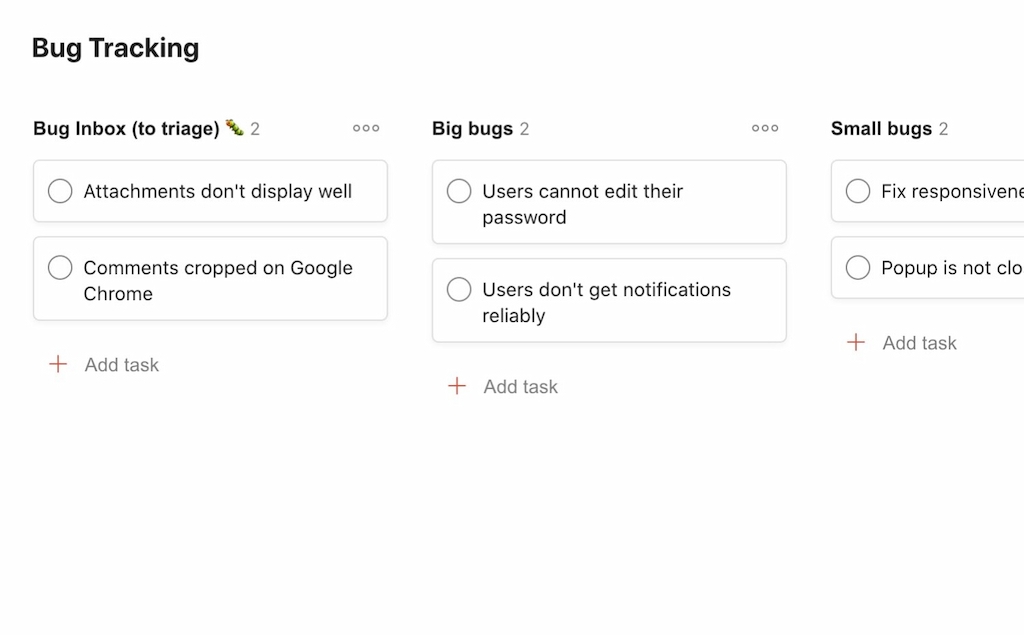The image size is (1024, 635).
Task: Click the Small bugs section title
Action: point(885,128)
